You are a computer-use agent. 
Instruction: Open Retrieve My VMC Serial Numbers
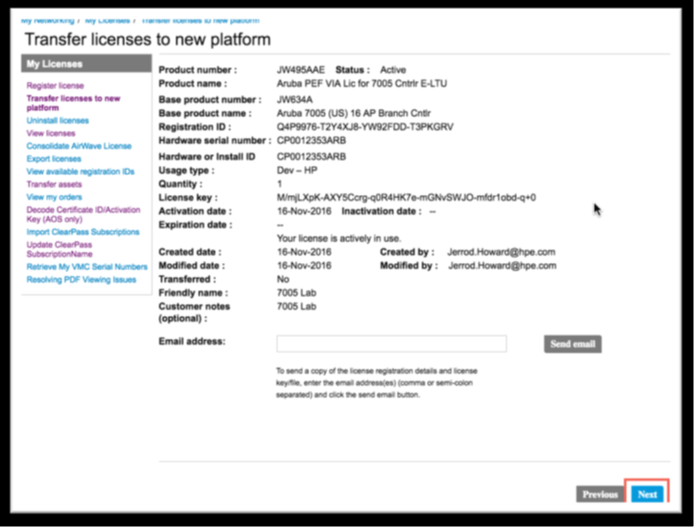tap(87, 267)
